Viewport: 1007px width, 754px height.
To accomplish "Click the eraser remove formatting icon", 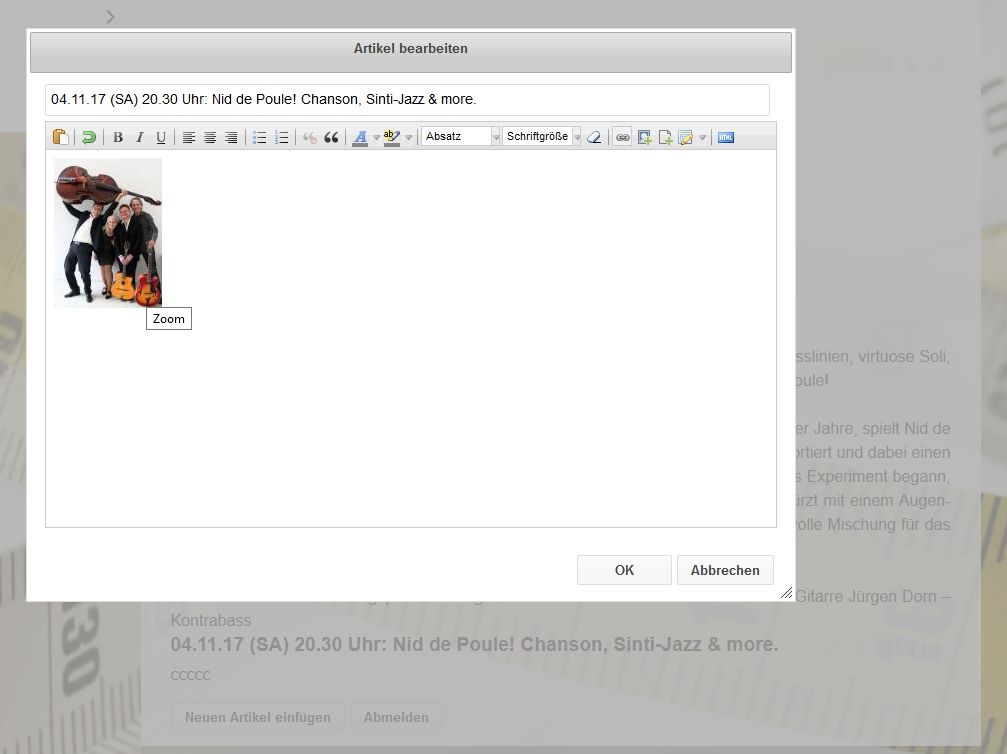I will click(x=594, y=137).
